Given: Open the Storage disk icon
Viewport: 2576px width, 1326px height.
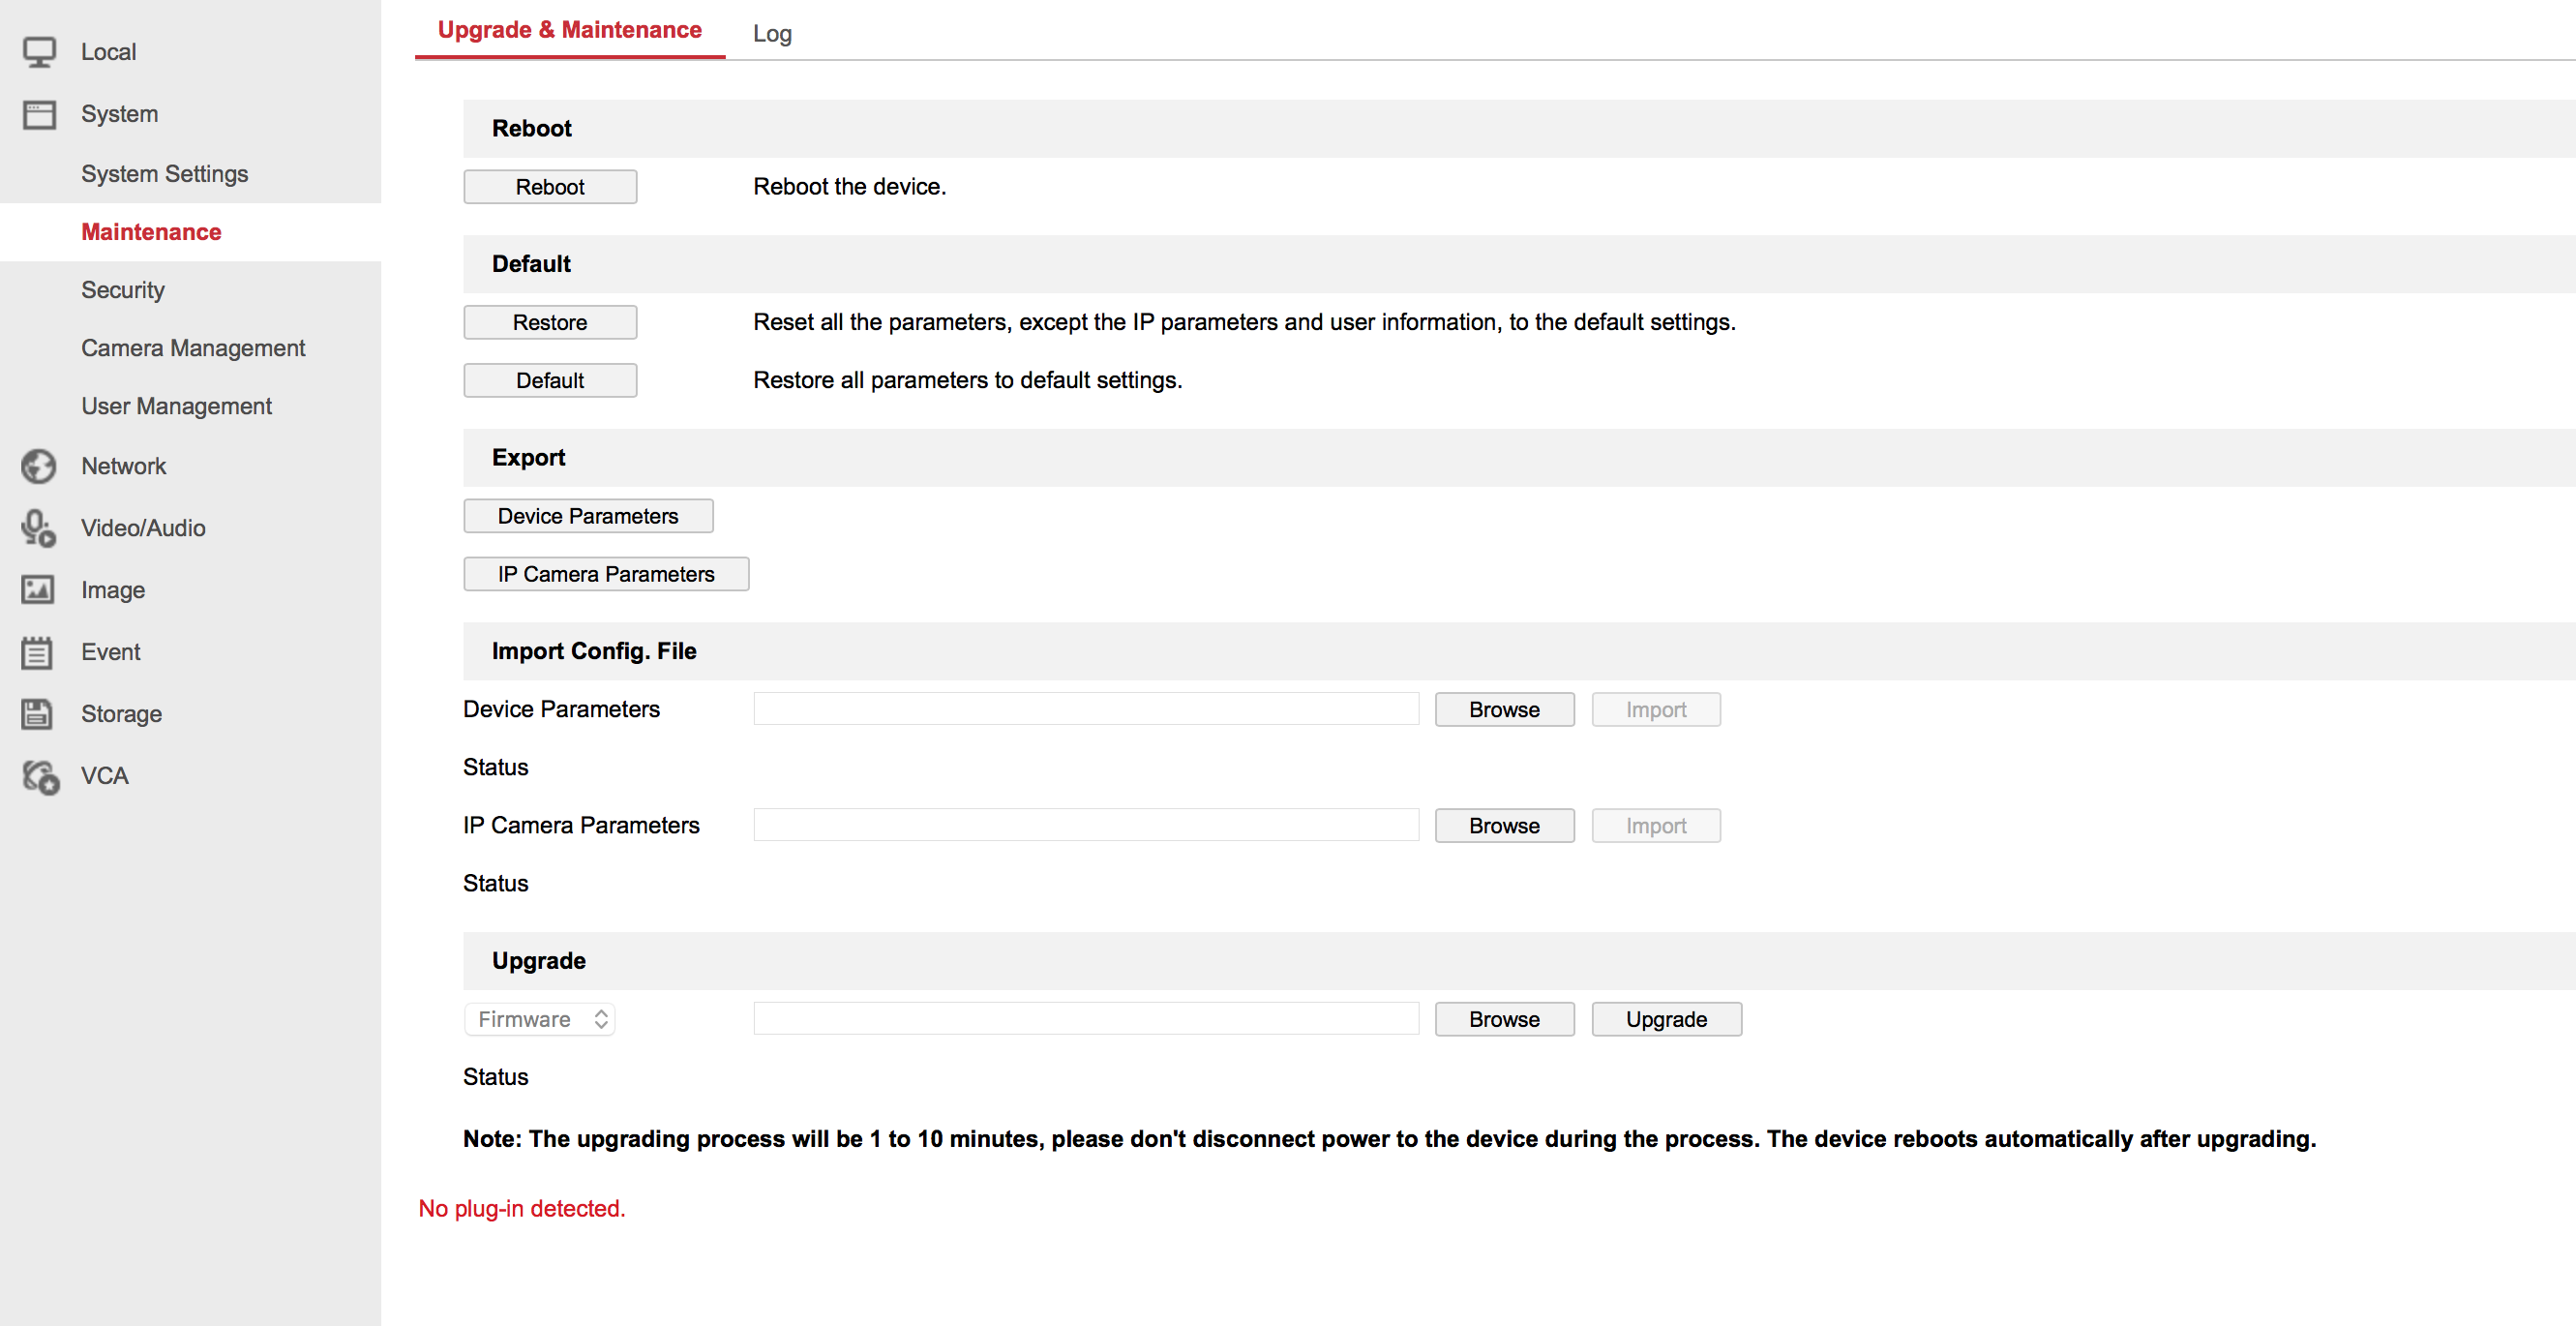Looking at the screenshot, I should pos(39,714).
